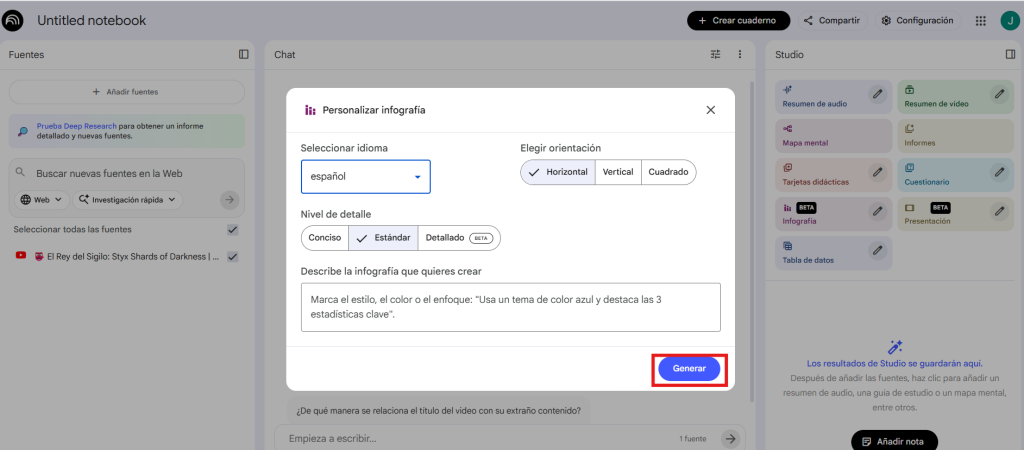Open chat settings tune icon

pos(715,54)
